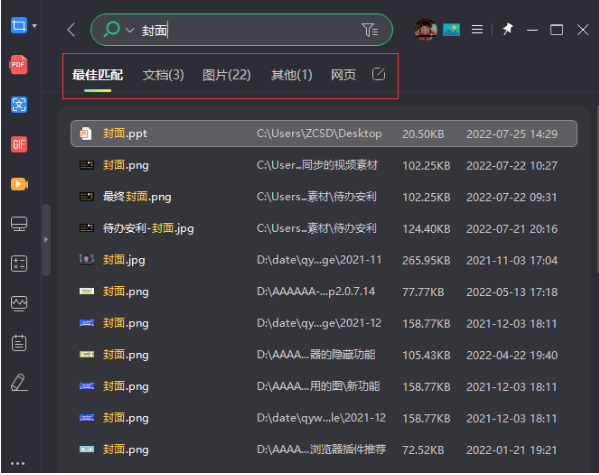Launch the text translation tool

click(19, 105)
